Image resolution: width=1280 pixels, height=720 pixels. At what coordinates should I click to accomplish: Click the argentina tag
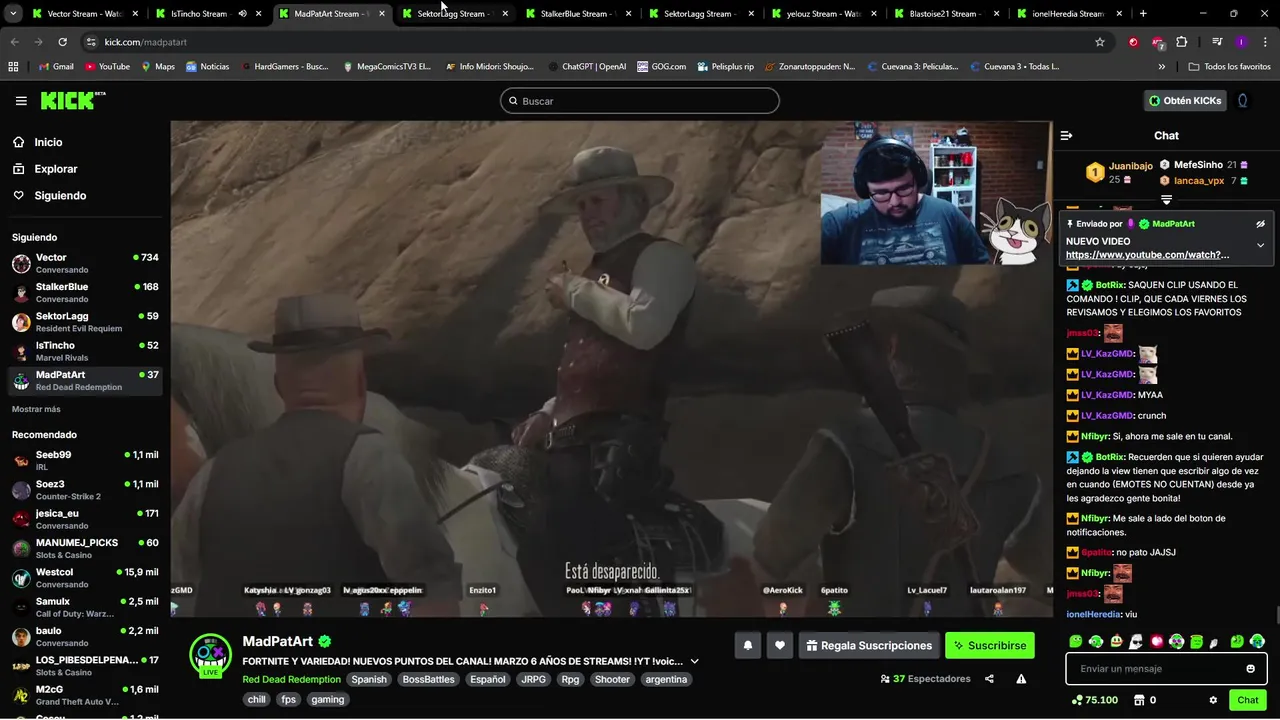[666, 679]
